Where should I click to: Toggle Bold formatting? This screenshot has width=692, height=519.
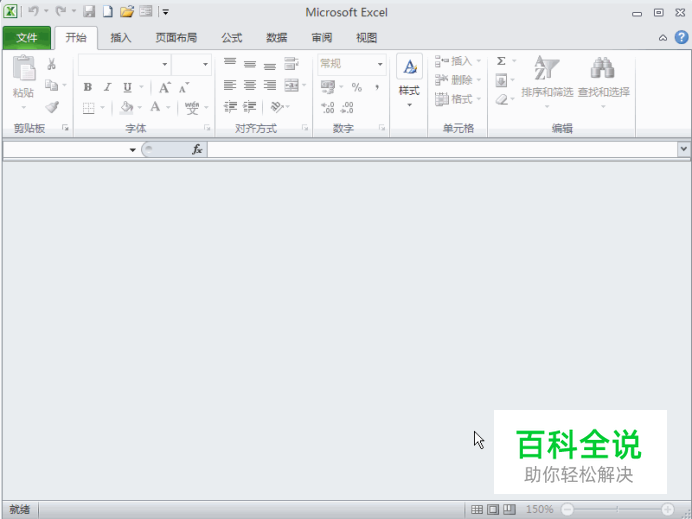[x=88, y=87]
